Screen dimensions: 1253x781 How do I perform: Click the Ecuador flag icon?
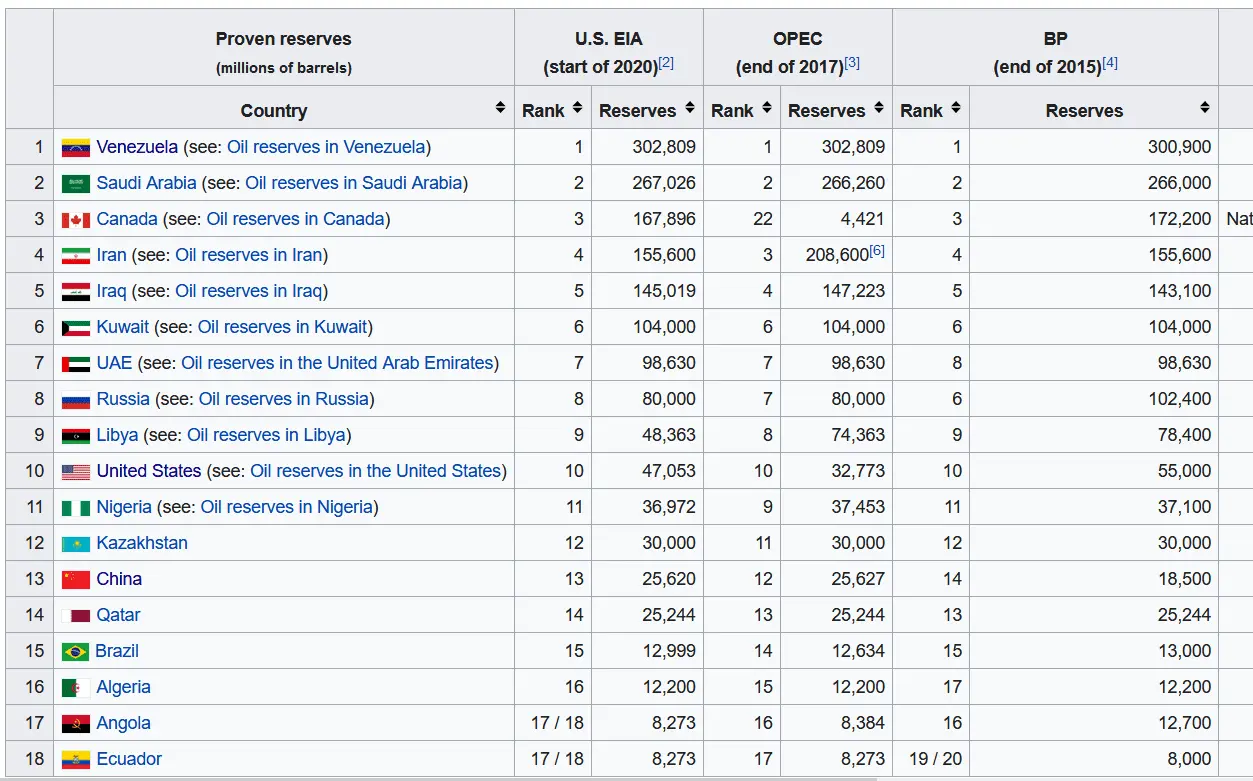[x=76, y=760]
